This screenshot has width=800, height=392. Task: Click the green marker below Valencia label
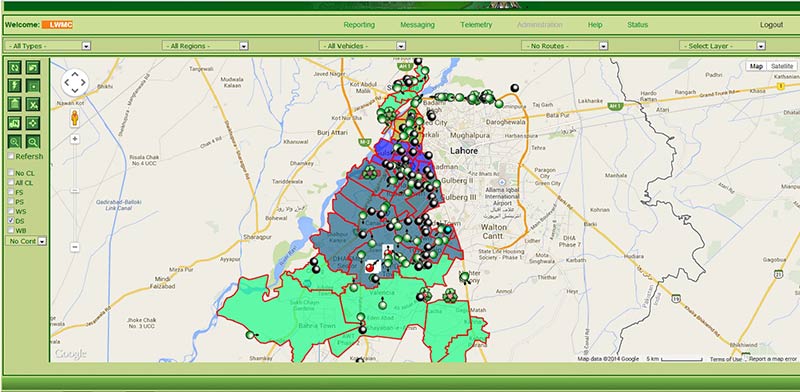(382, 305)
